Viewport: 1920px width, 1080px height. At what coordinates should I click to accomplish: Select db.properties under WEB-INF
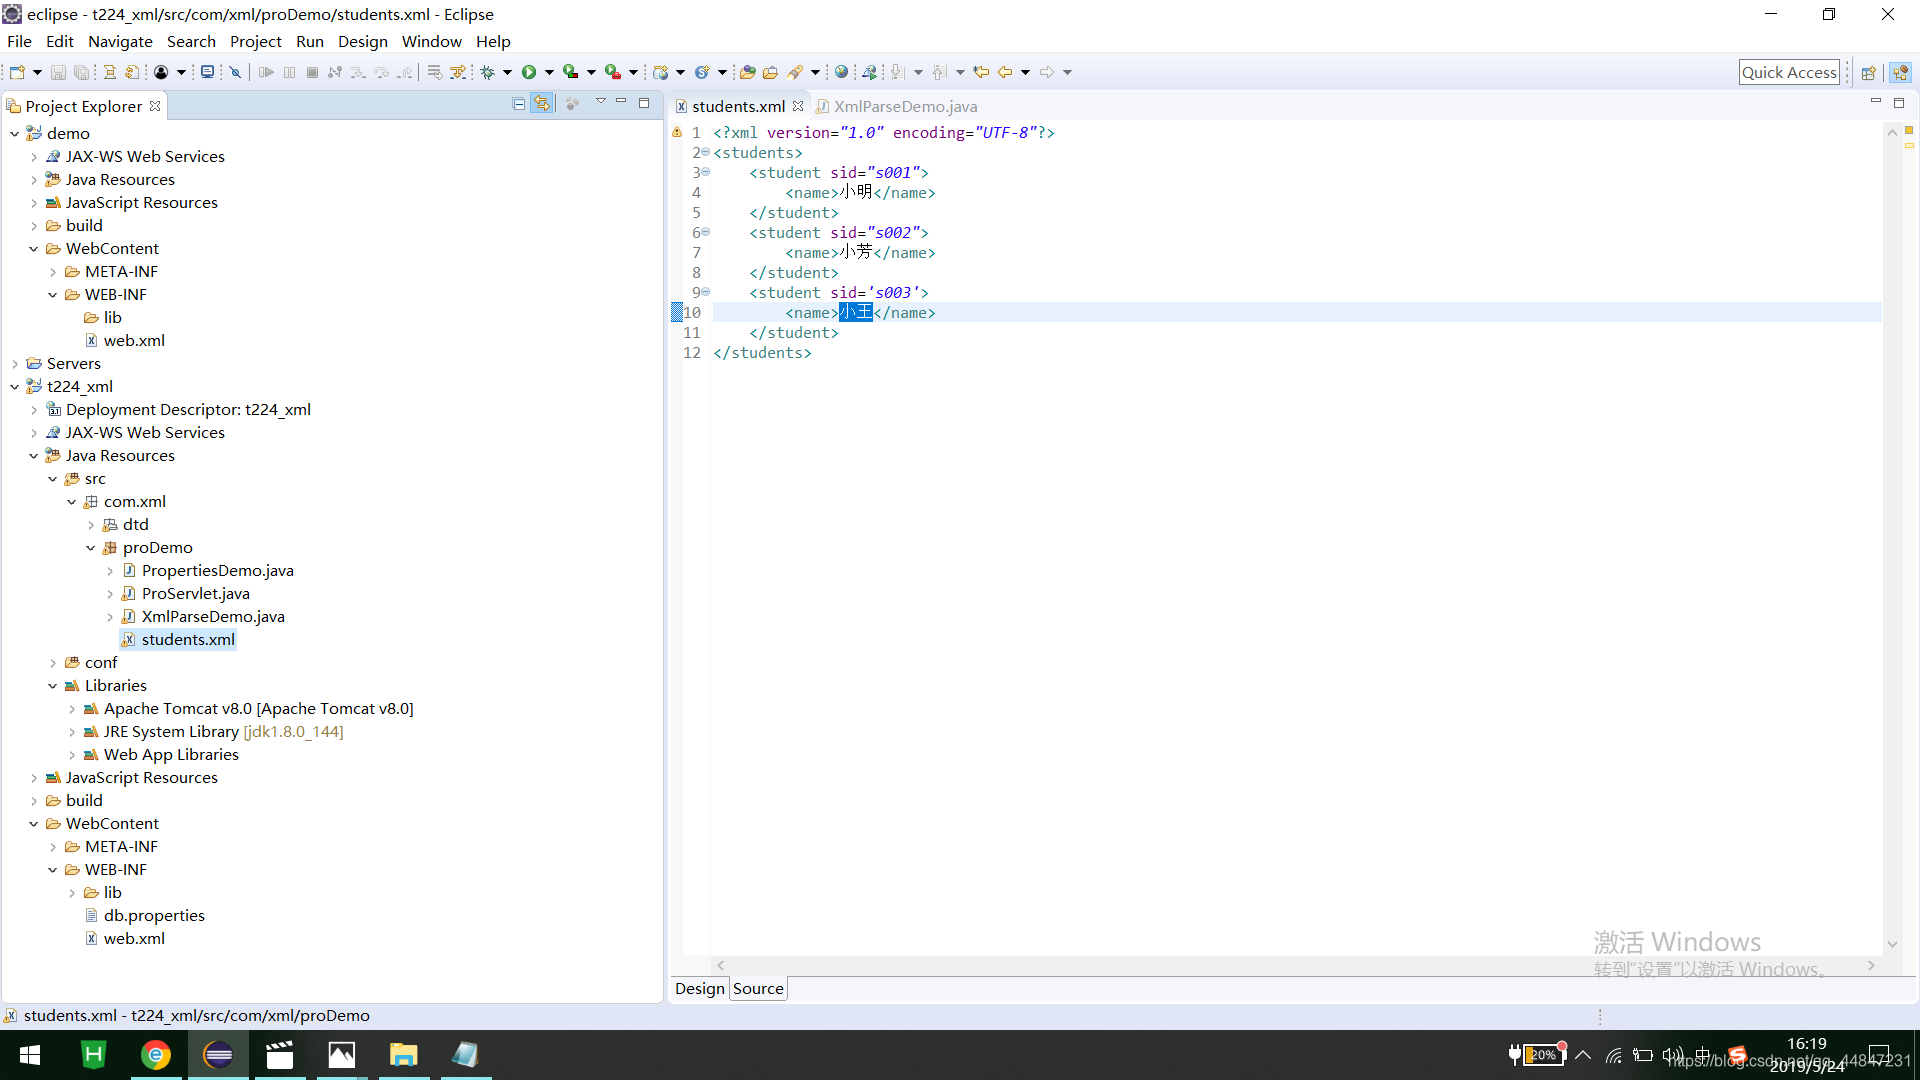(154, 916)
